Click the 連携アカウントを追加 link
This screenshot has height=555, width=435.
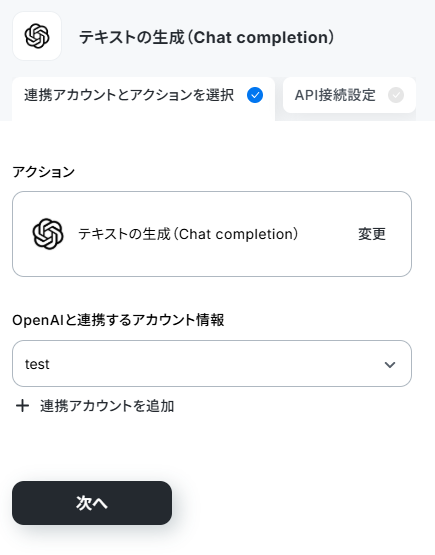click(107, 406)
